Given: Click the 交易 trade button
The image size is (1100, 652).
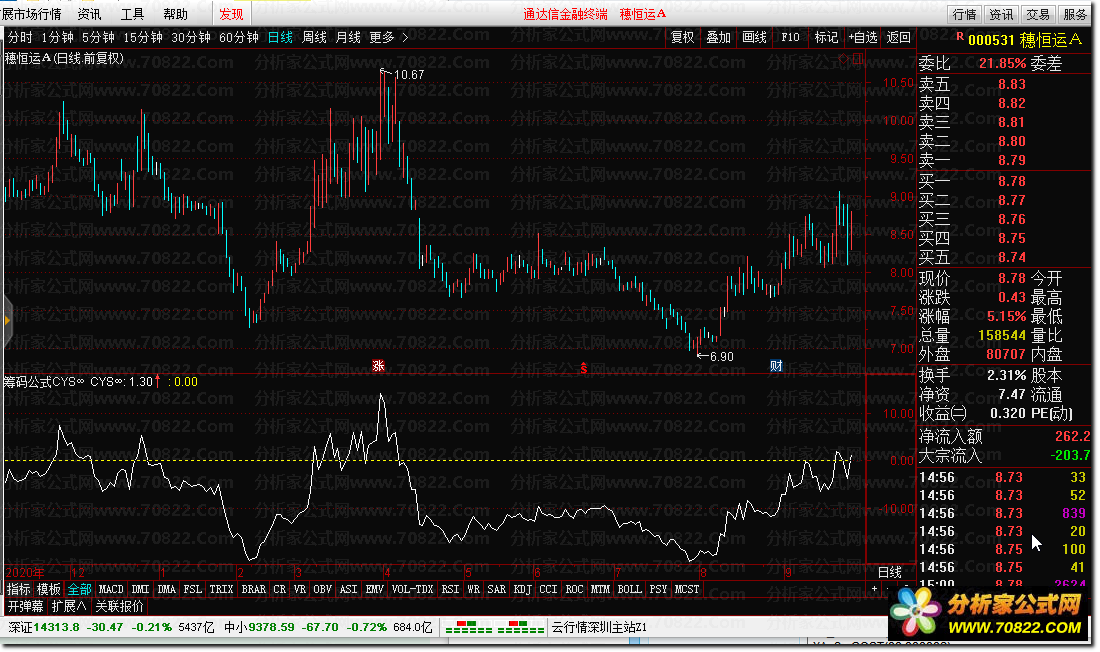Looking at the screenshot, I should point(1038,14).
